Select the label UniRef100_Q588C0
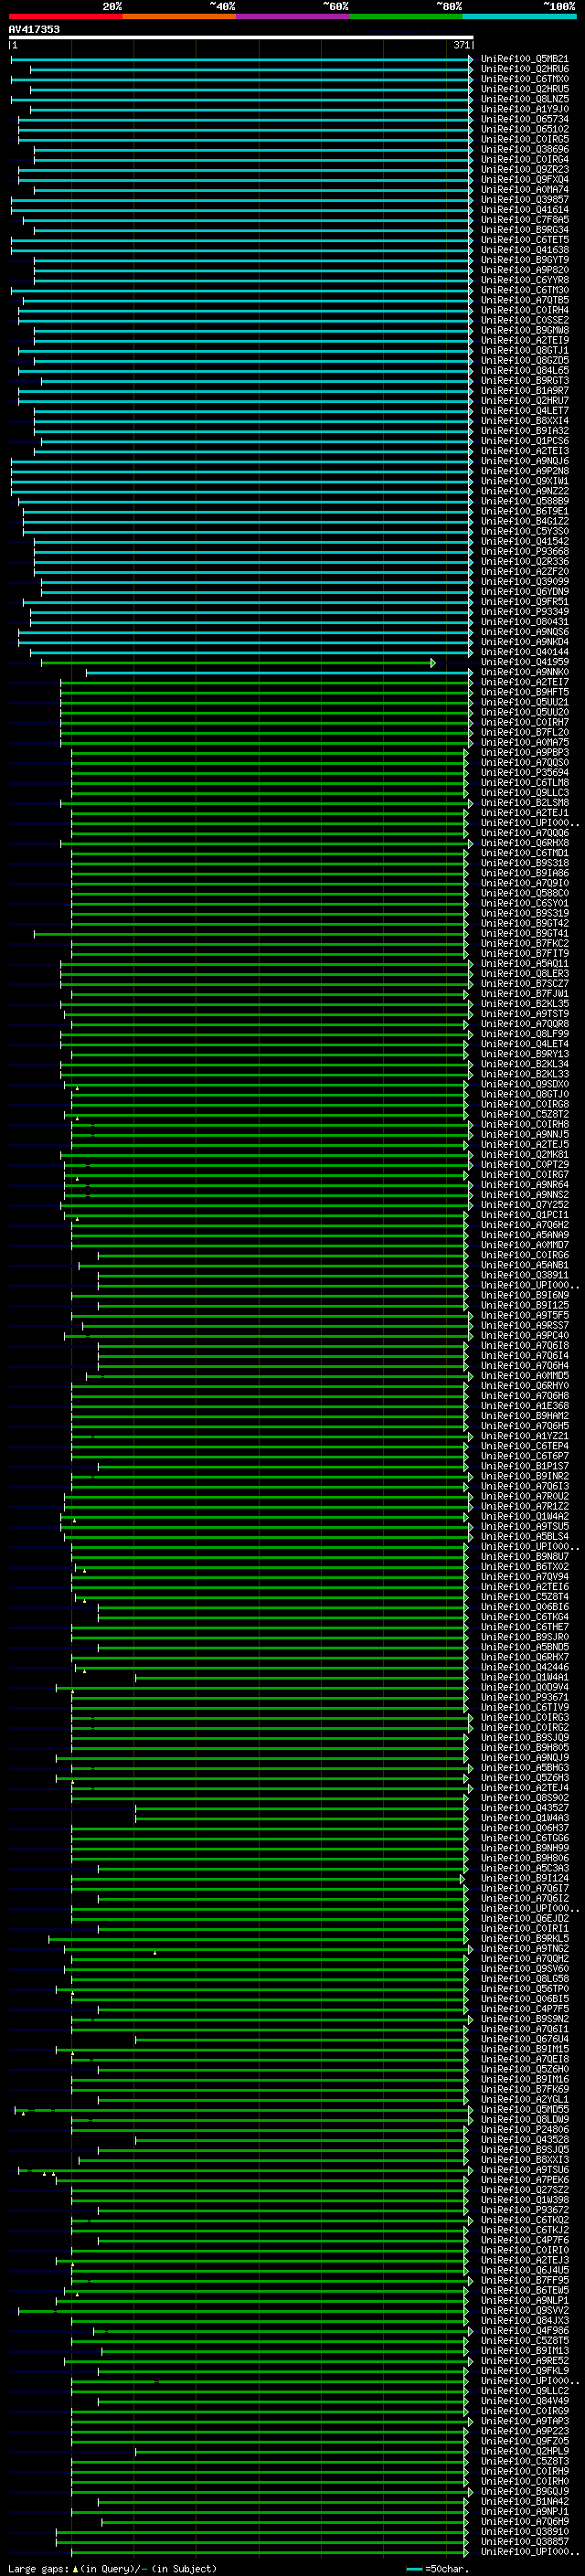The height and width of the screenshot is (2576, 585). (525, 893)
